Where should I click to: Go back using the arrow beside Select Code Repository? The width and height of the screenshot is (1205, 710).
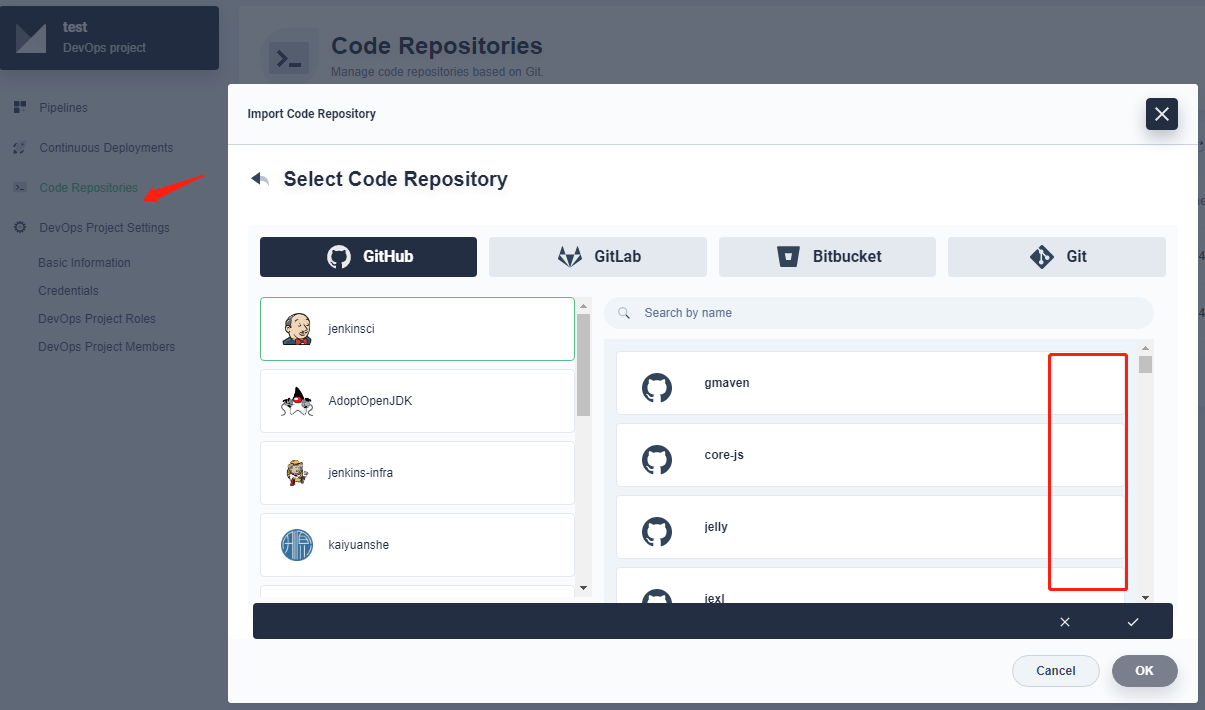click(260, 179)
